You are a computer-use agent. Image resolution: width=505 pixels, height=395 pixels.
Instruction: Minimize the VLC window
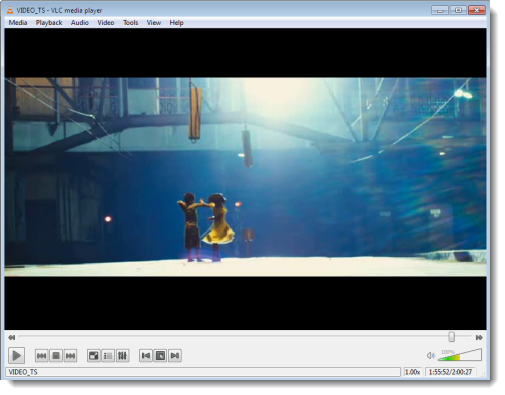pyautogui.click(x=440, y=10)
